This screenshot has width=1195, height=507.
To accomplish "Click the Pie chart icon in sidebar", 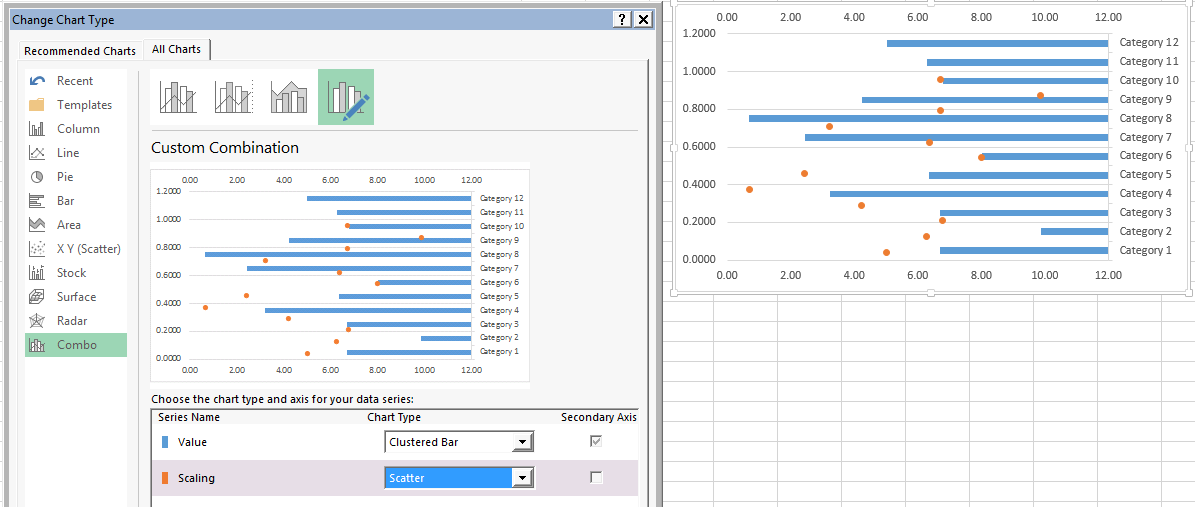I will click(x=37, y=177).
